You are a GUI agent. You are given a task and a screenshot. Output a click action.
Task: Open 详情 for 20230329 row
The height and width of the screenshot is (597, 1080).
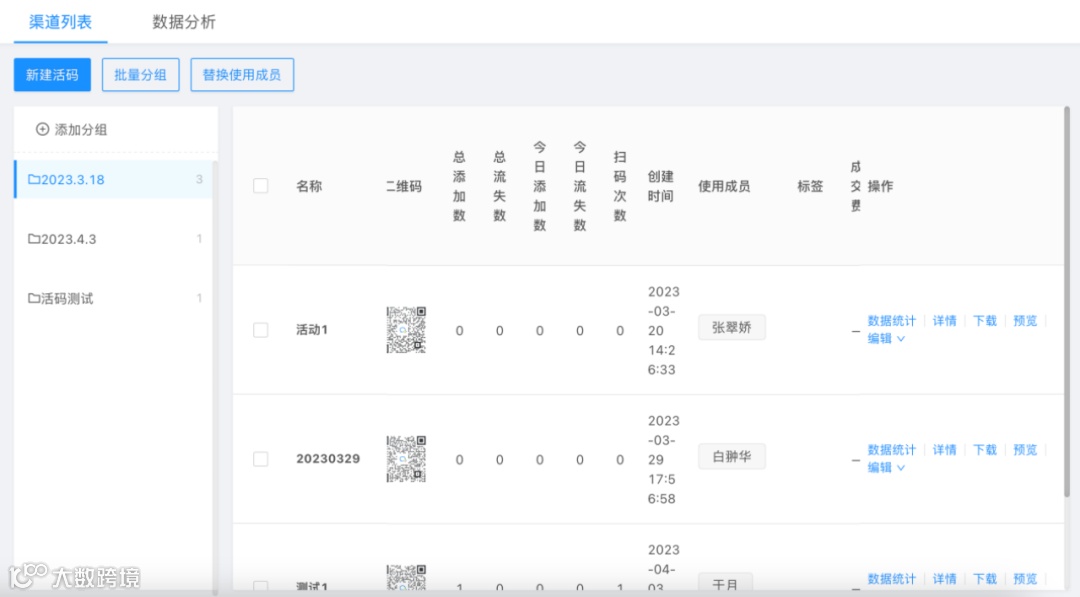pos(944,450)
